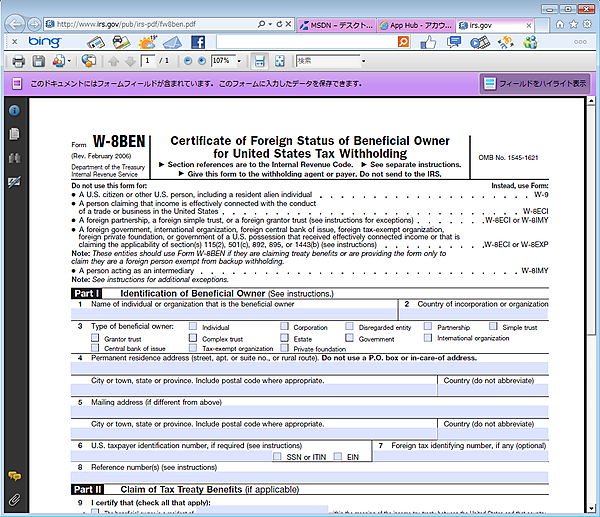Click the fit full page icon
Screen dimensions: 600x517
pos(280,61)
